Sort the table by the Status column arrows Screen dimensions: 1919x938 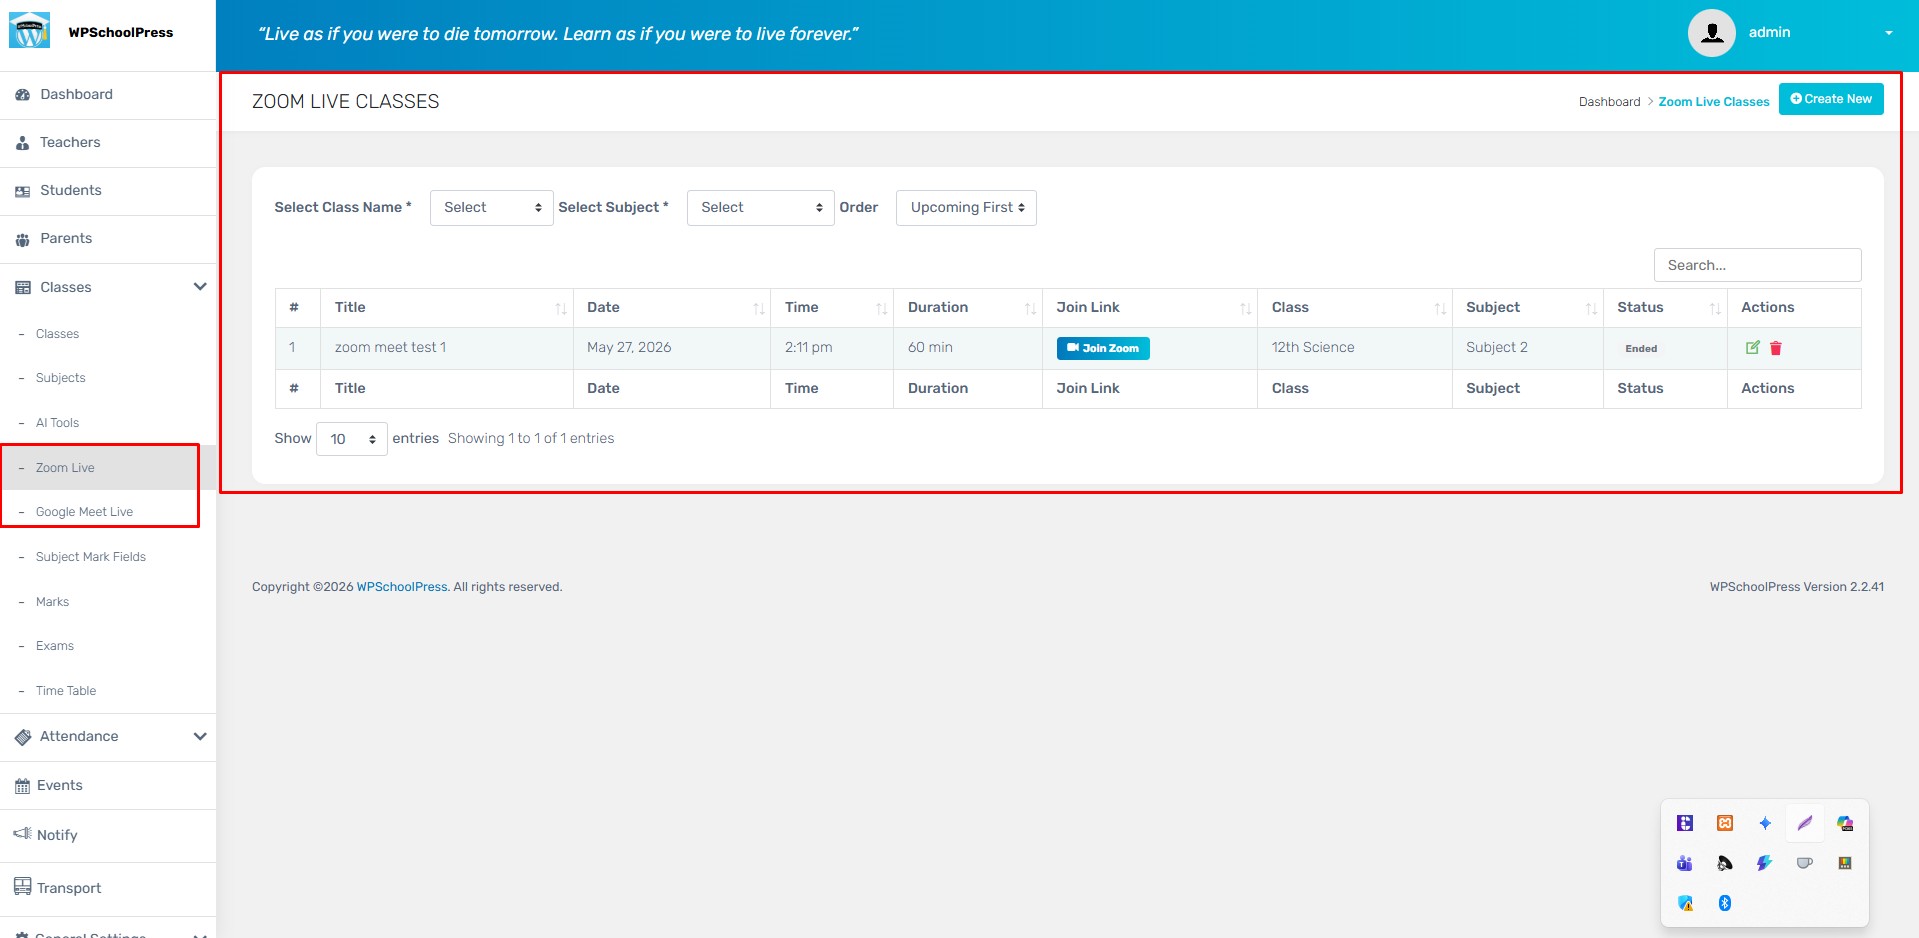coord(1716,309)
